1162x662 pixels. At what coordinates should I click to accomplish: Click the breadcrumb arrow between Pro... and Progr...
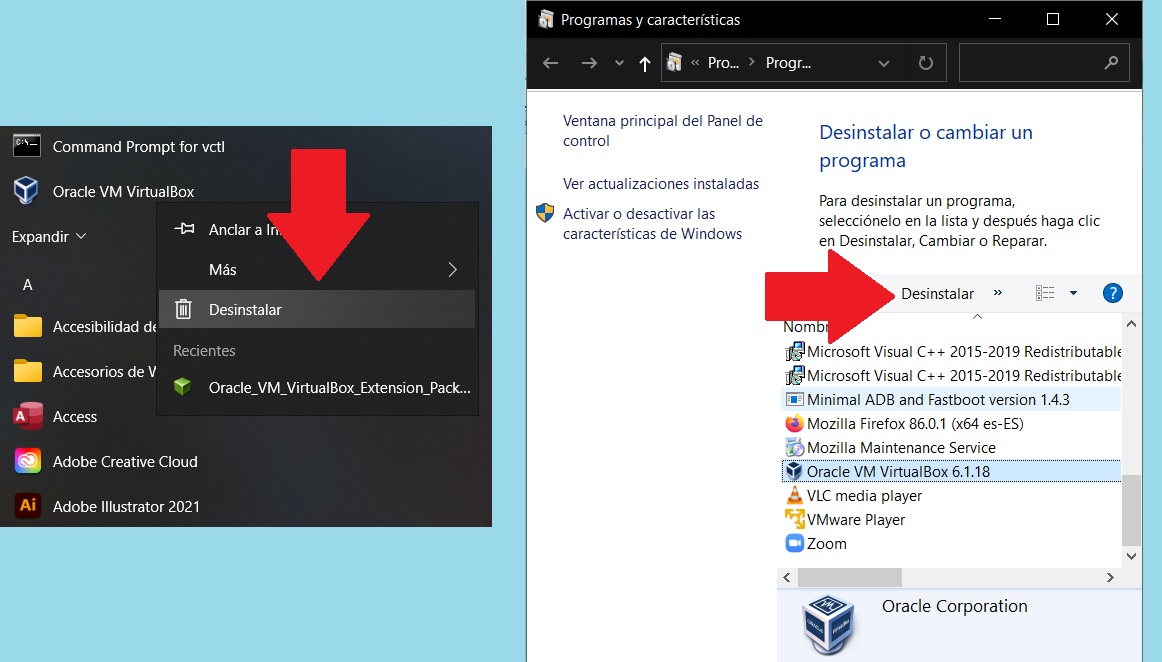(x=751, y=62)
